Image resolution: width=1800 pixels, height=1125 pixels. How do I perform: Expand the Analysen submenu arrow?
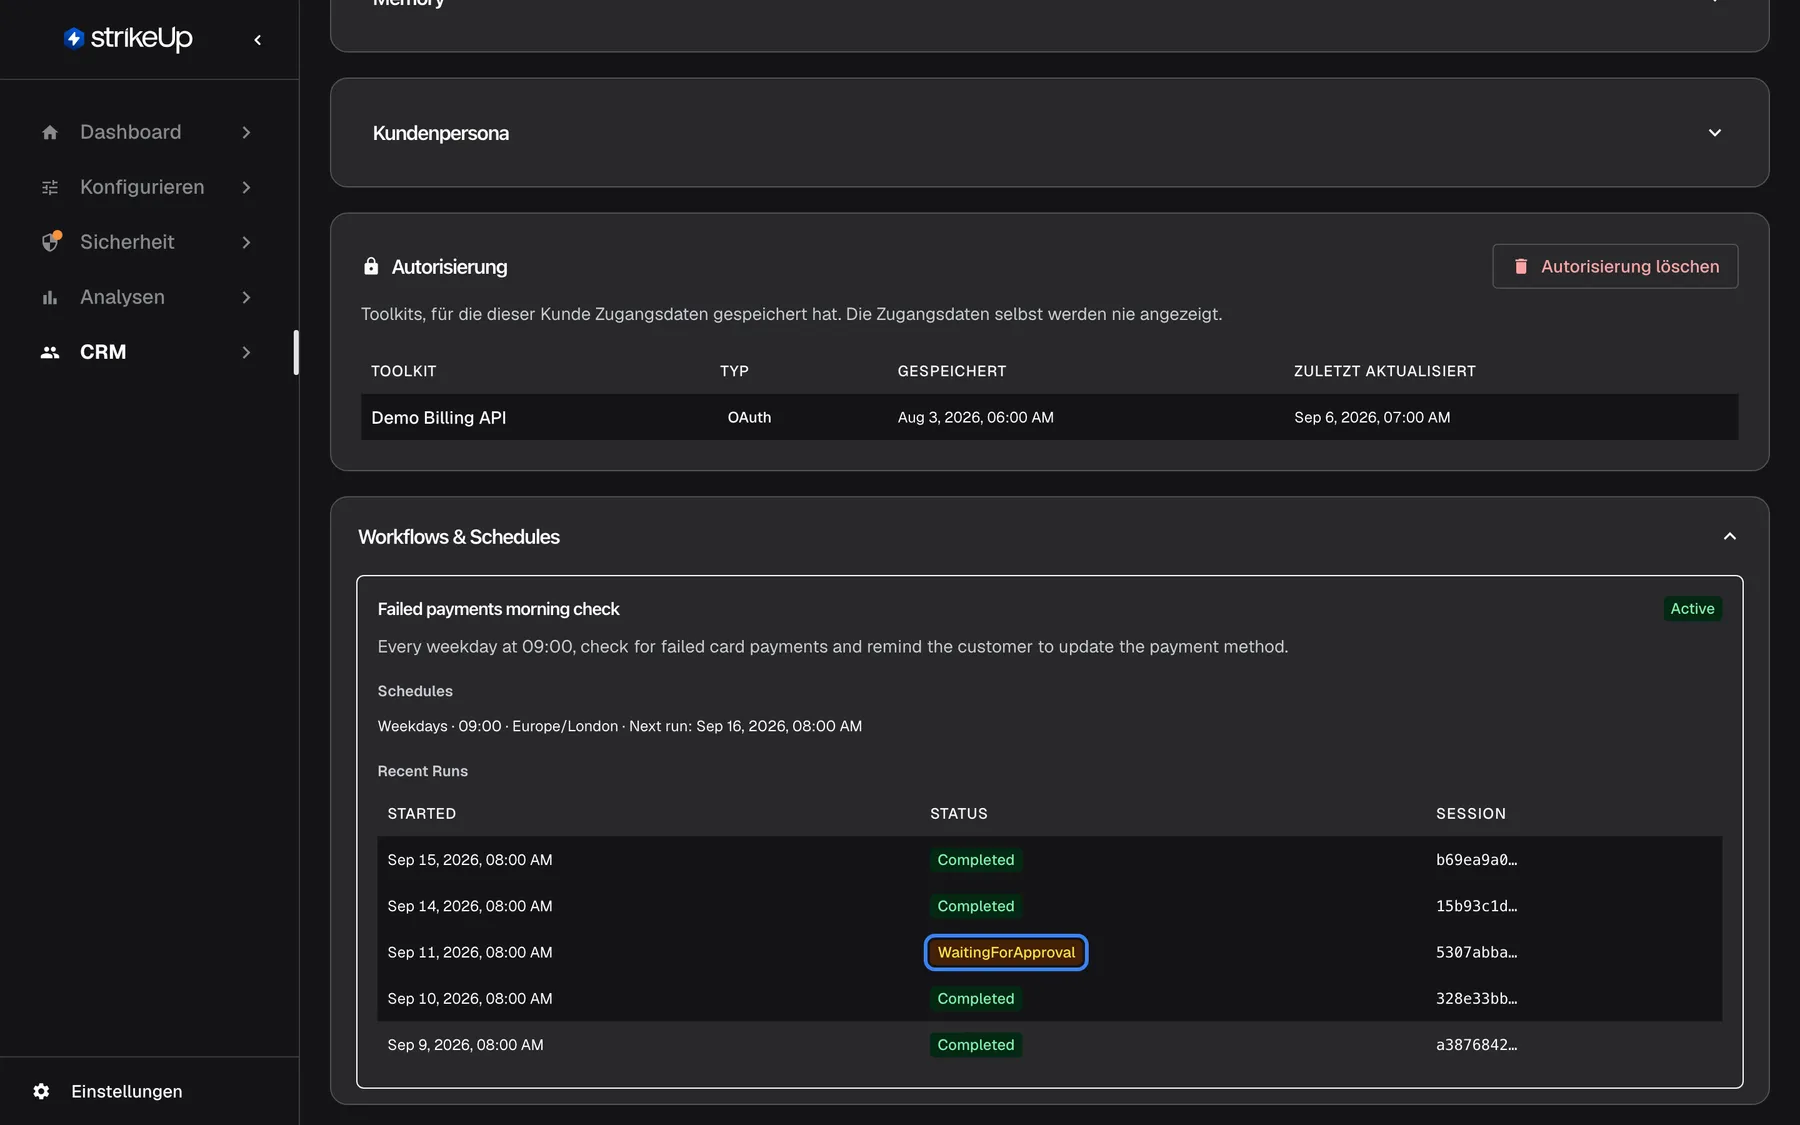(246, 297)
